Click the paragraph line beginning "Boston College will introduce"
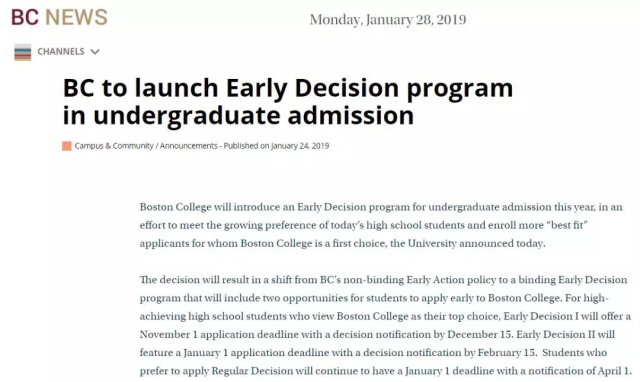This screenshot has width=640, height=382. point(381,207)
